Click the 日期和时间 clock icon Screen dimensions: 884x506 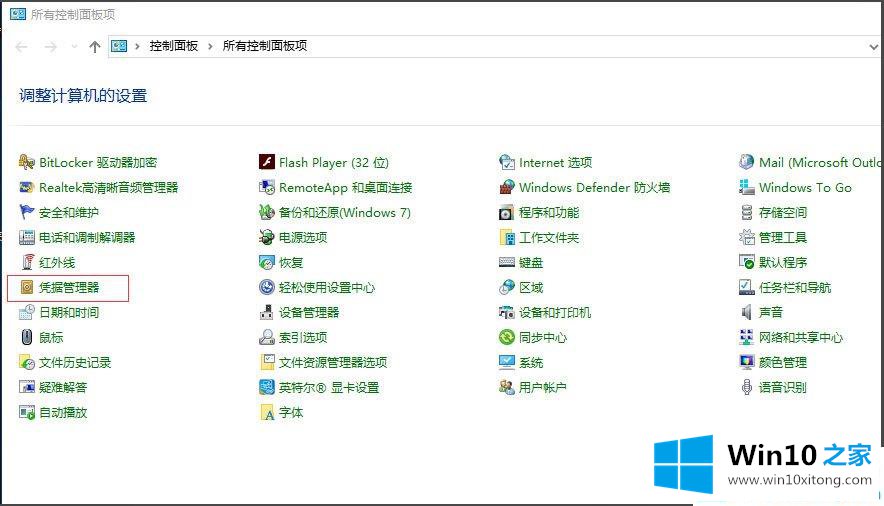[26, 312]
